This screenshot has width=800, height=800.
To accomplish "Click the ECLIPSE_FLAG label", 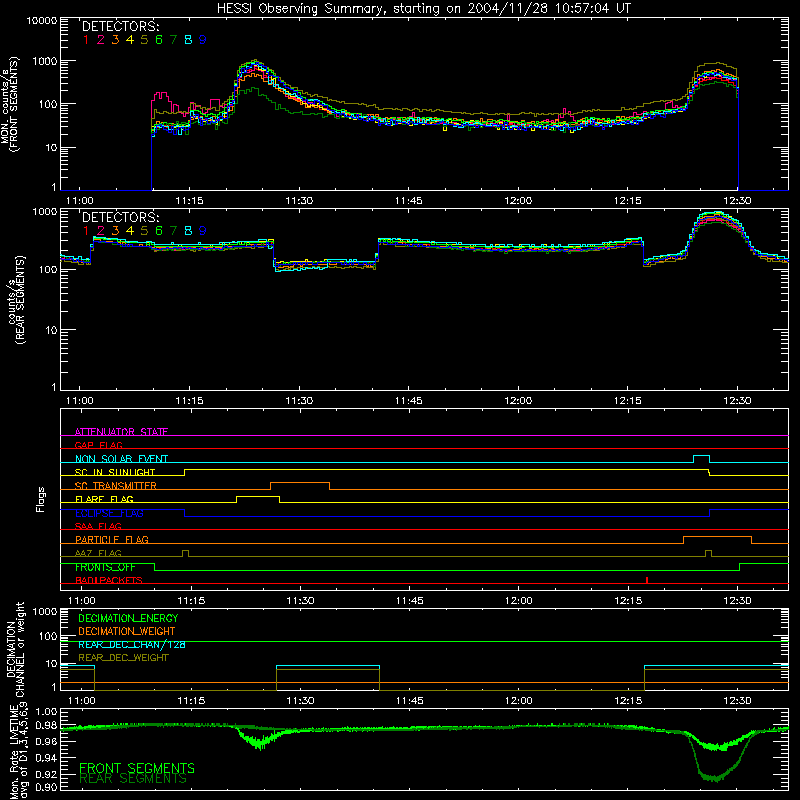I will click(109, 513).
